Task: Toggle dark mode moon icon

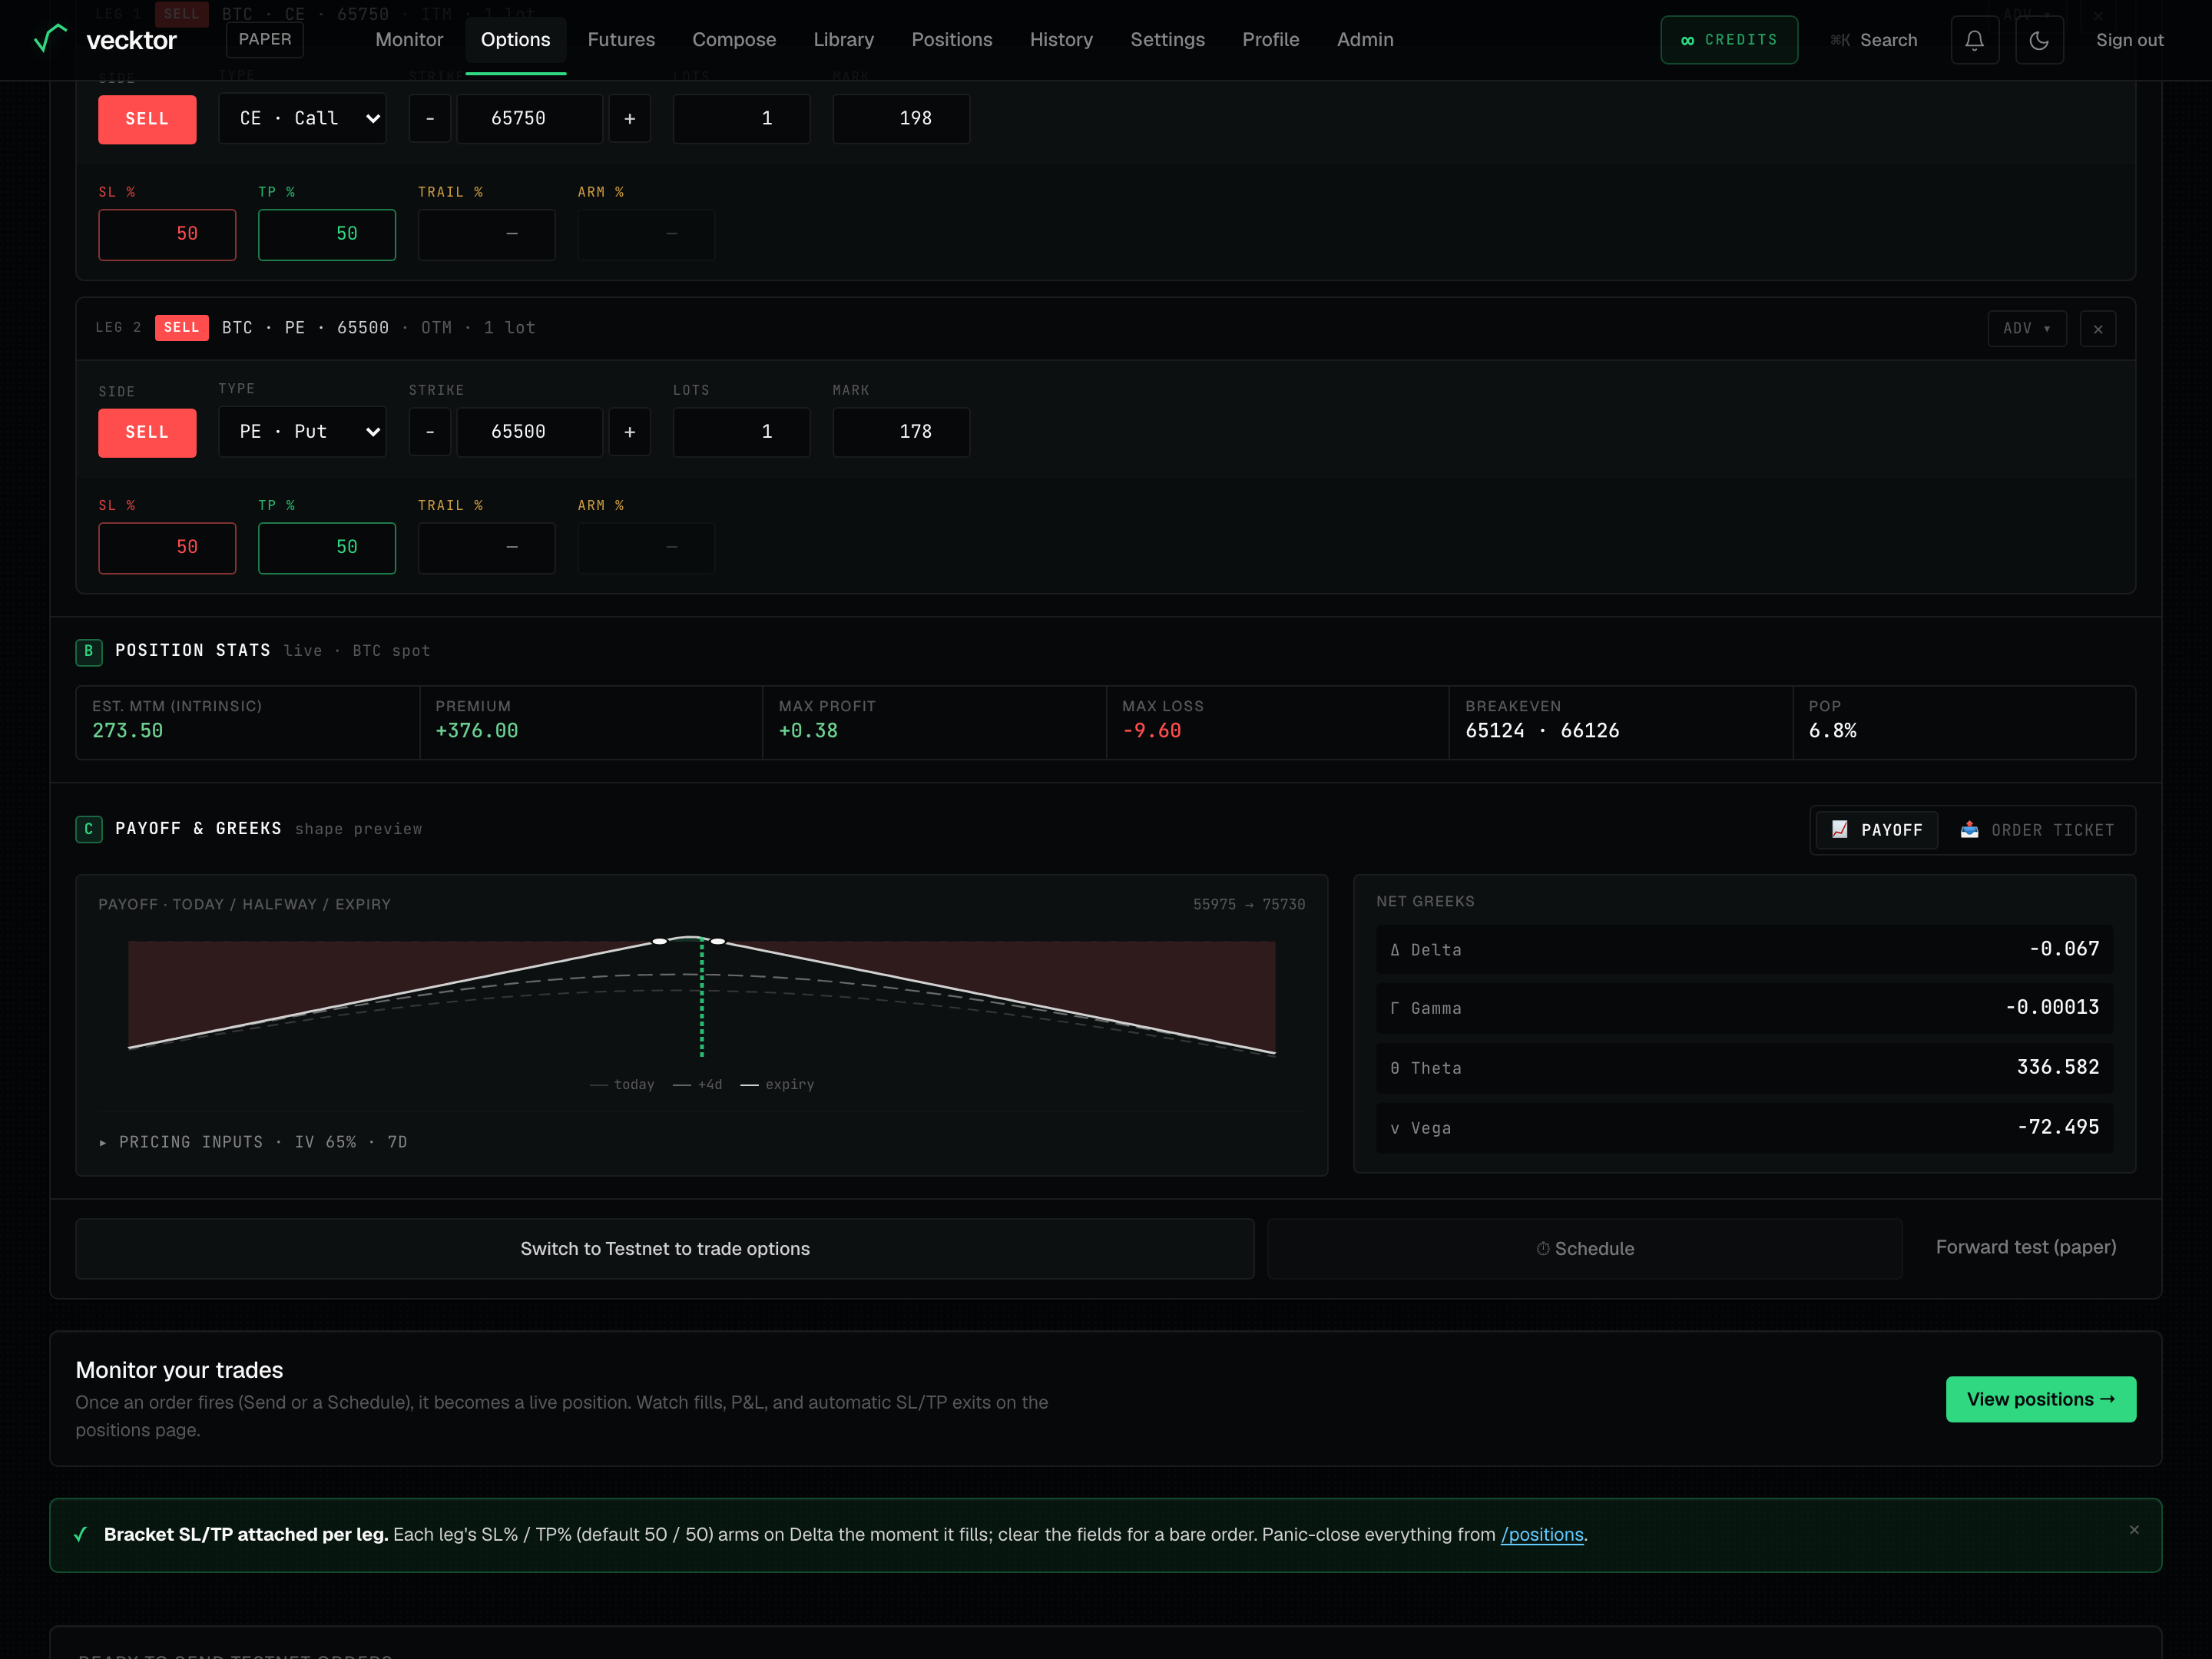Action: click(x=2039, y=40)
